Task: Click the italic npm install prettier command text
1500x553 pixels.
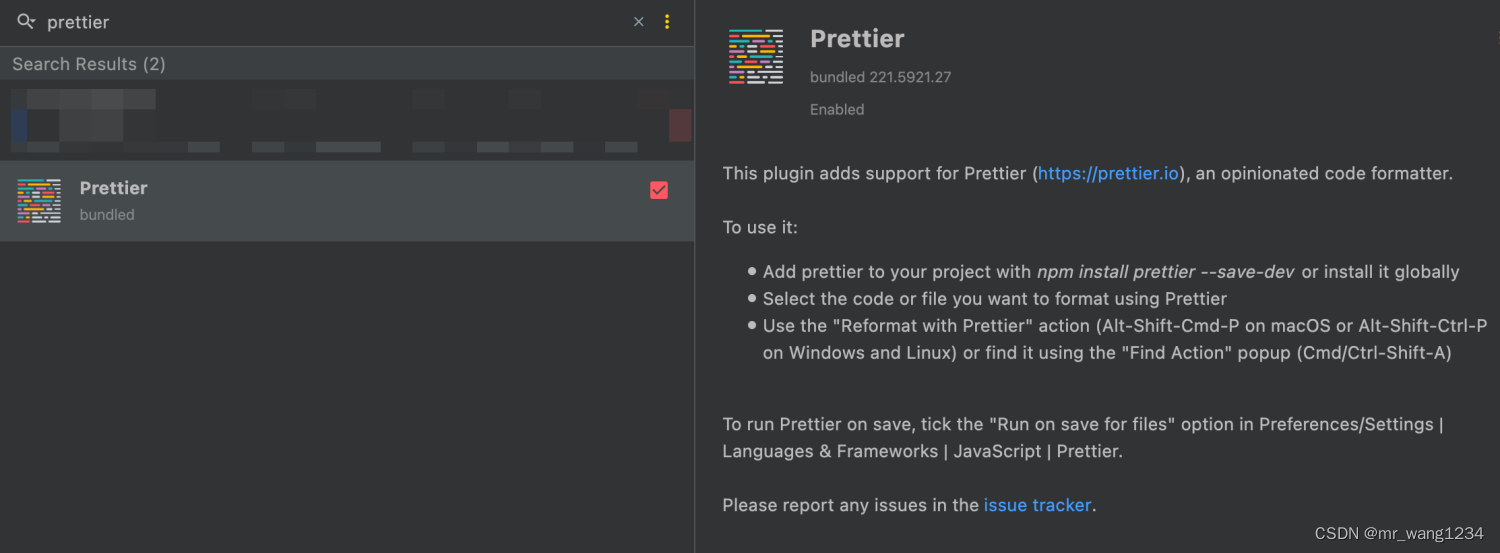Action: 1166,272
